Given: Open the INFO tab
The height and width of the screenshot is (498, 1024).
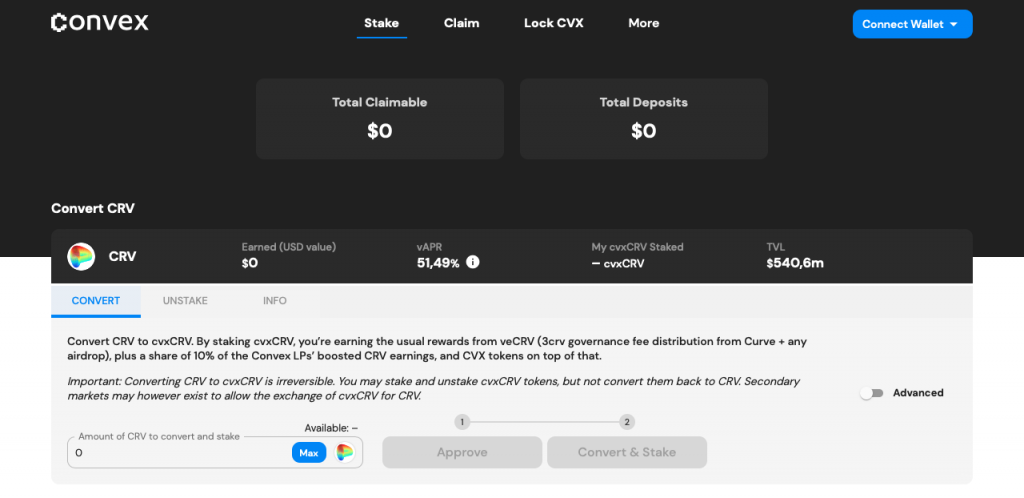Looking at the screenshot, I should (275, 301).
